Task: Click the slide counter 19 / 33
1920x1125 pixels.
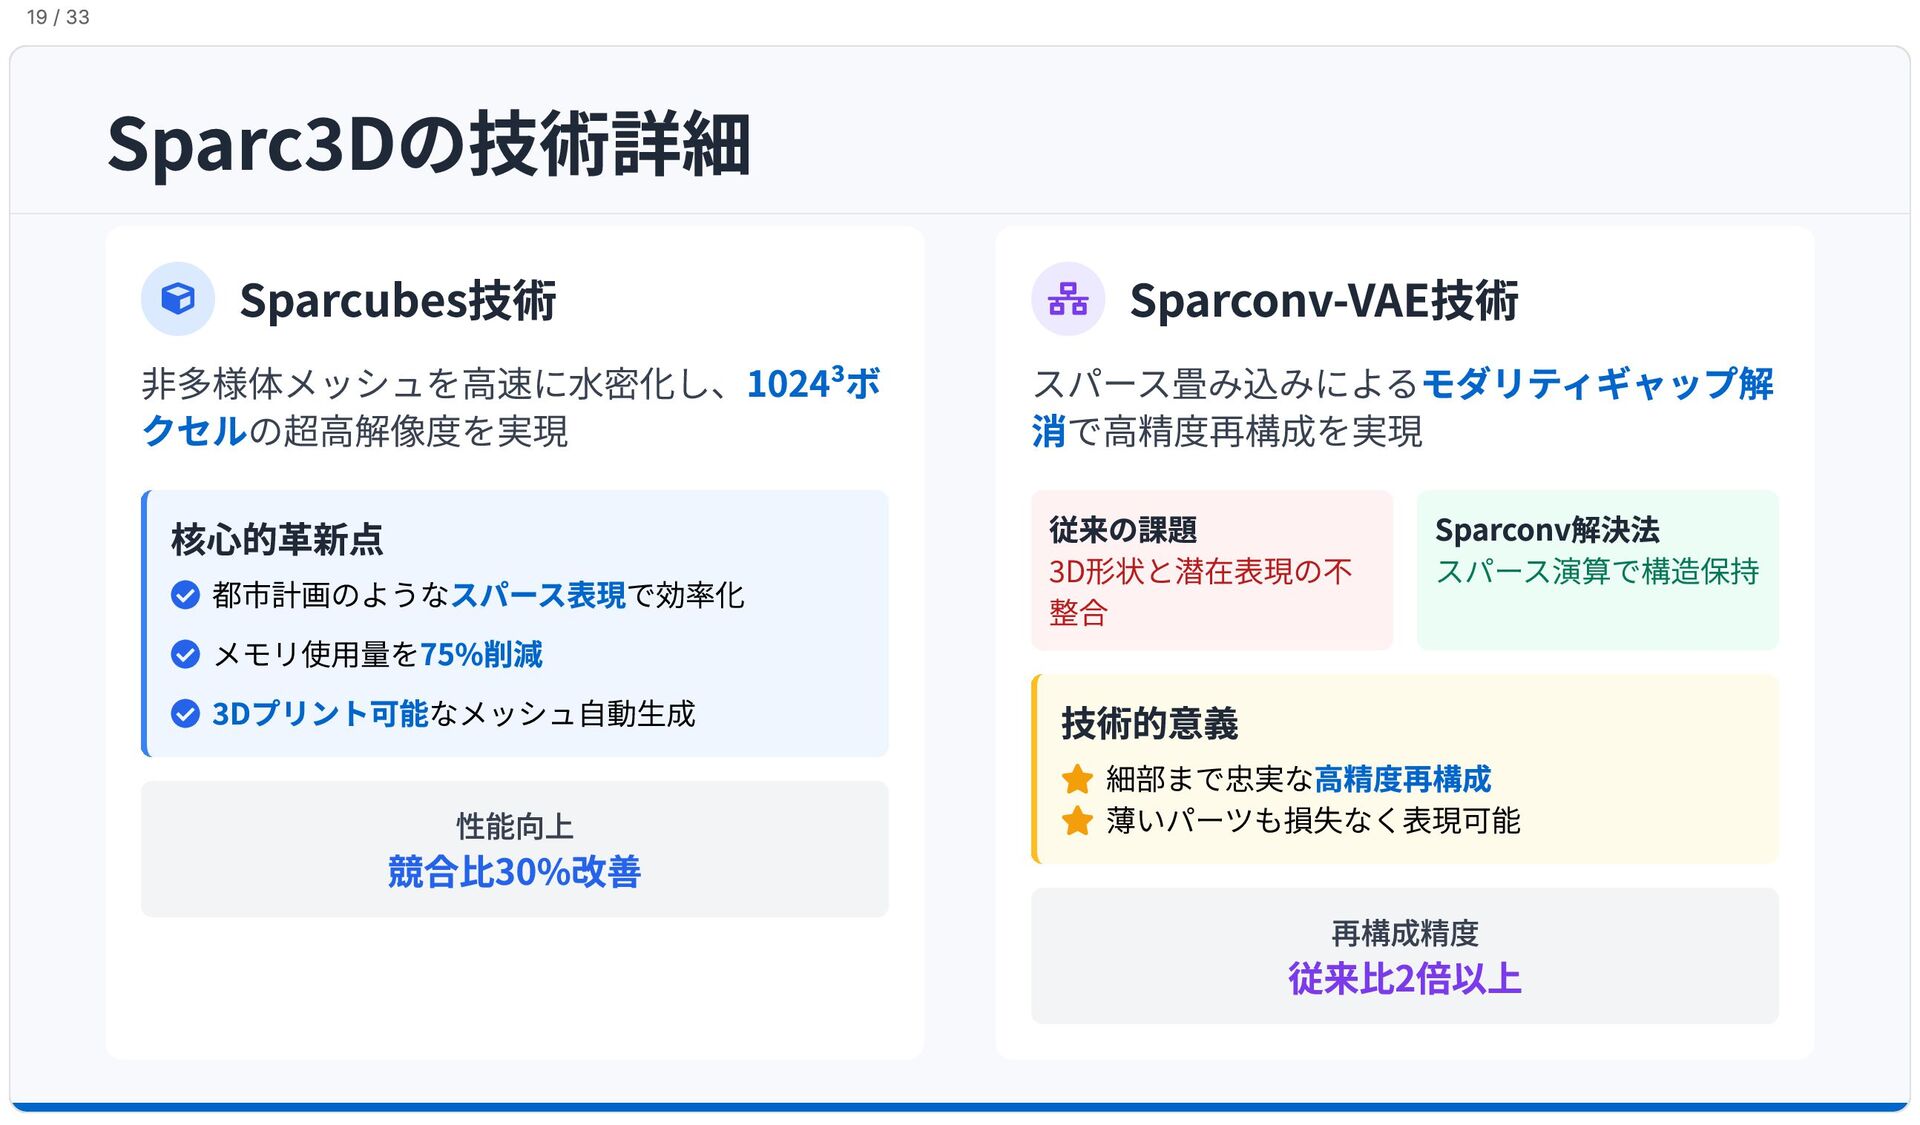Action: 58,17
